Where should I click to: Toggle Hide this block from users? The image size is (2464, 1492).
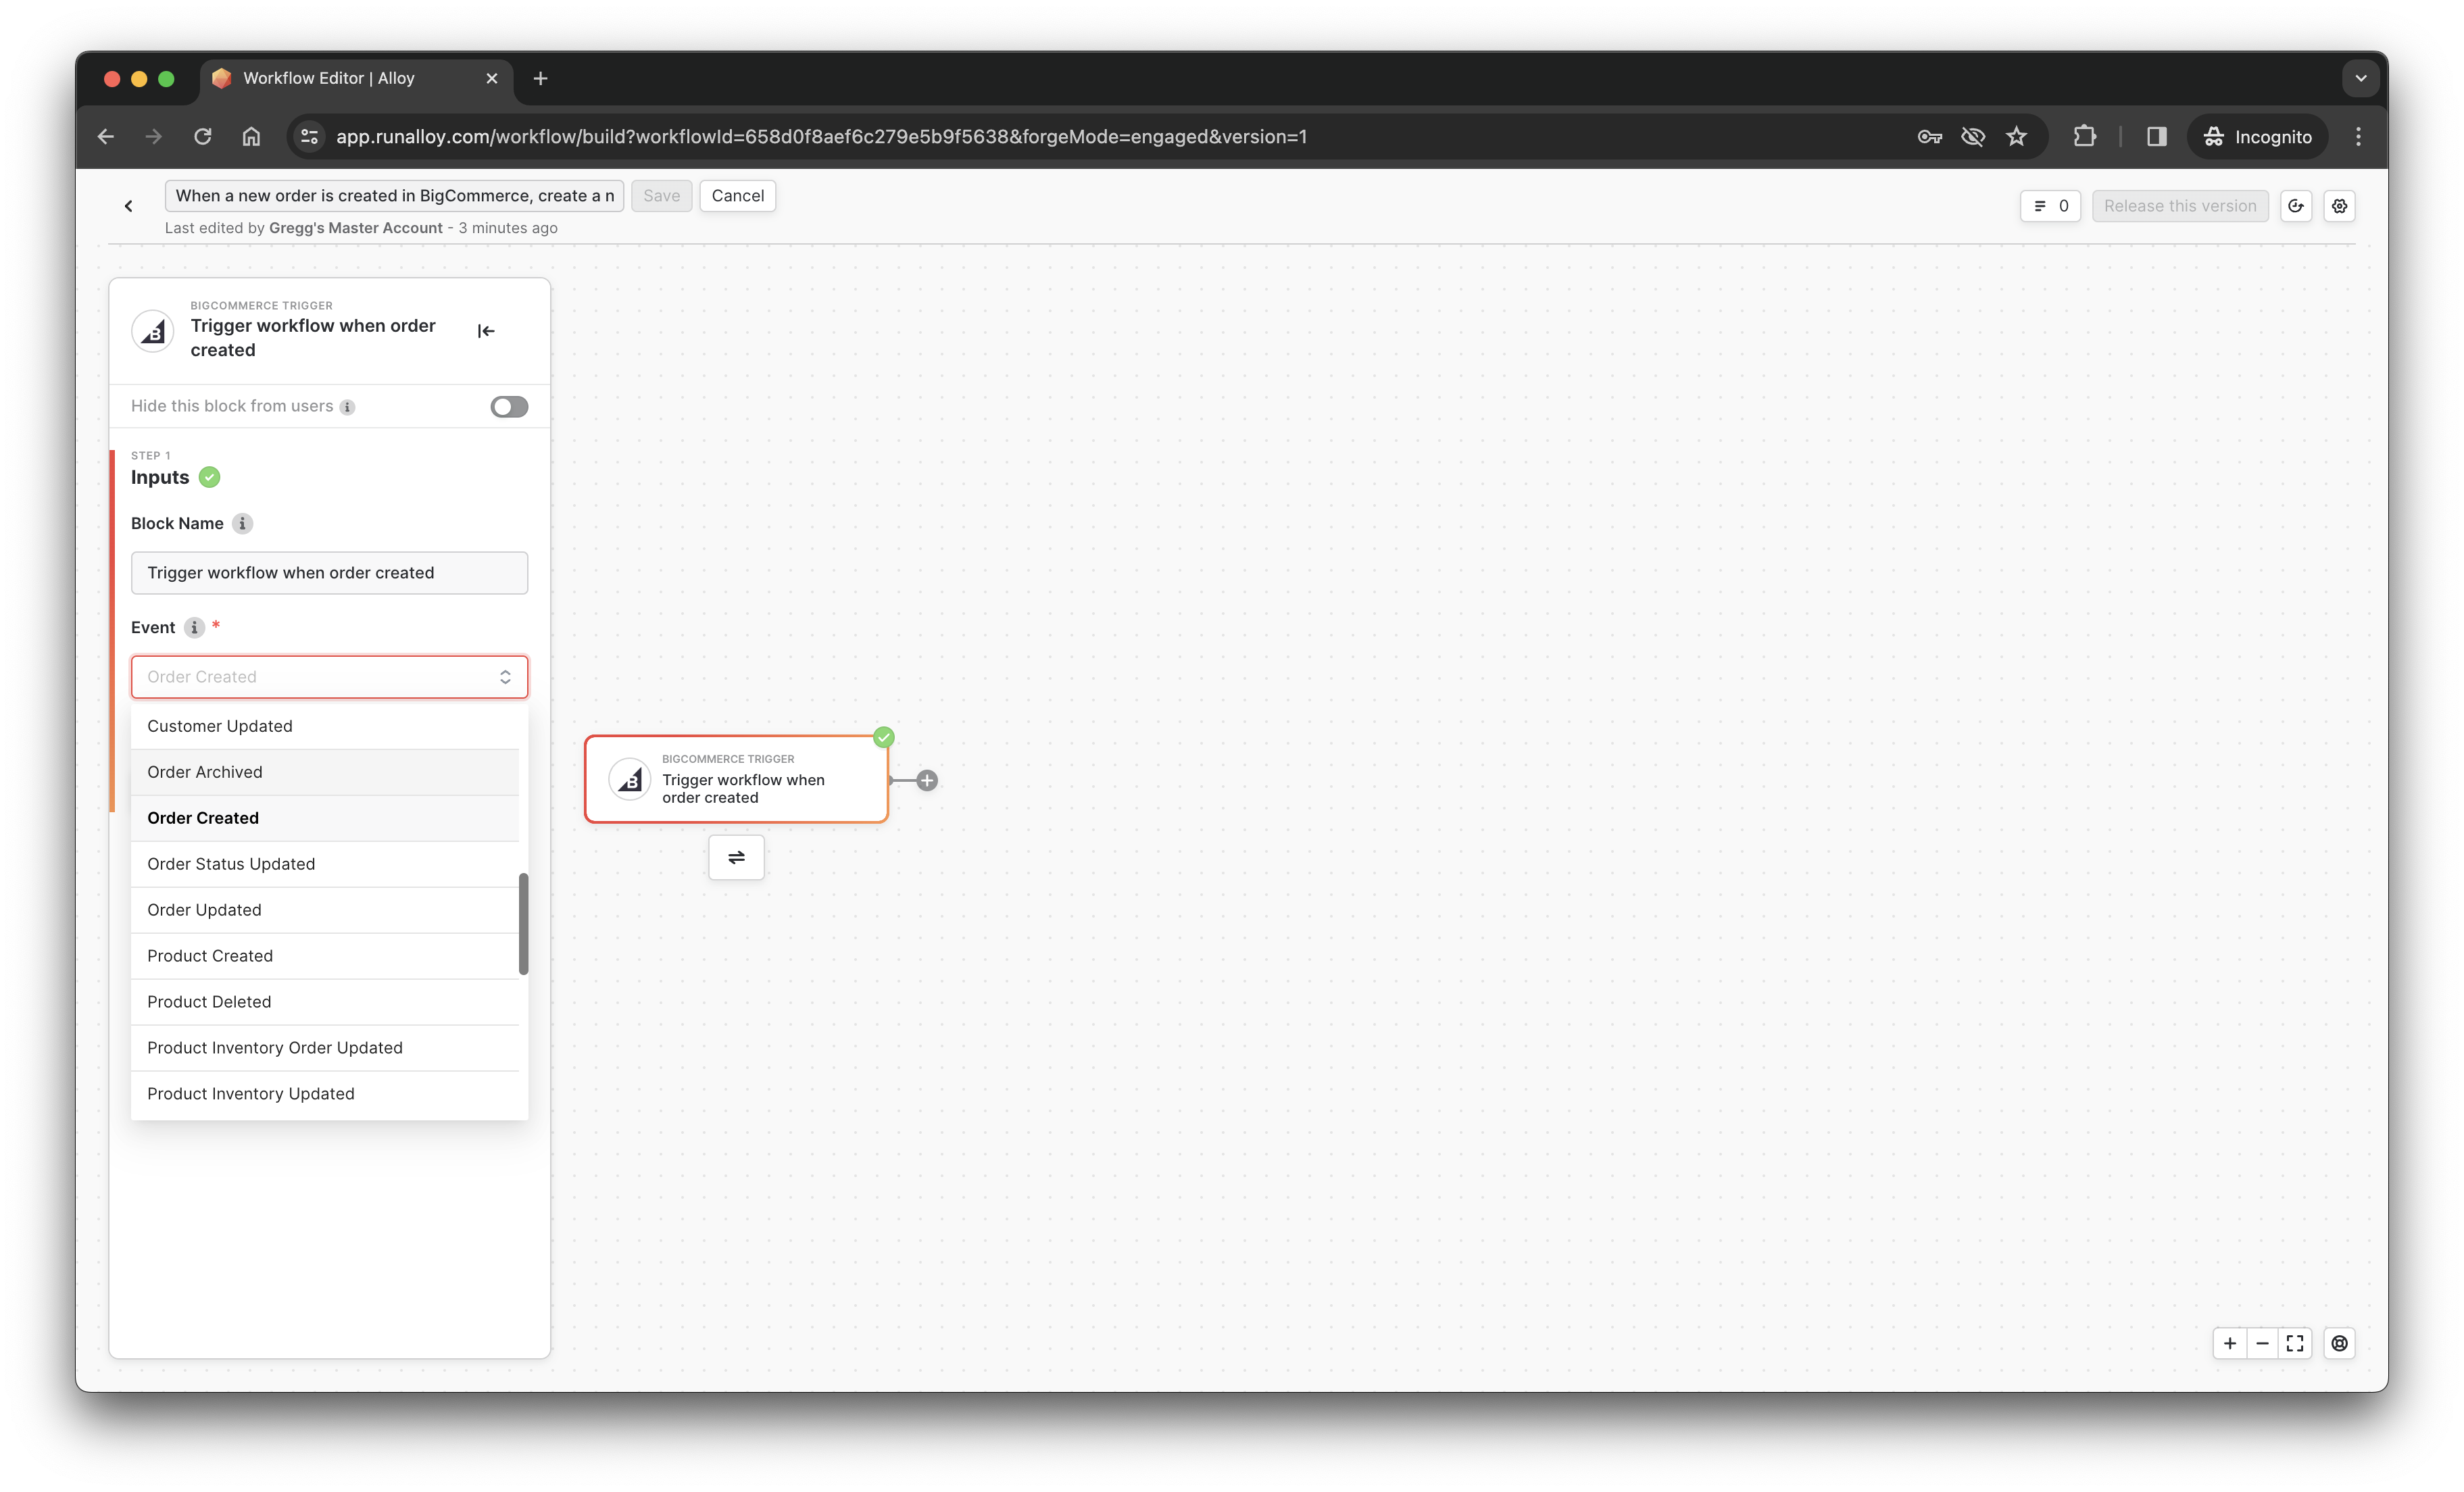click(509, 406)
